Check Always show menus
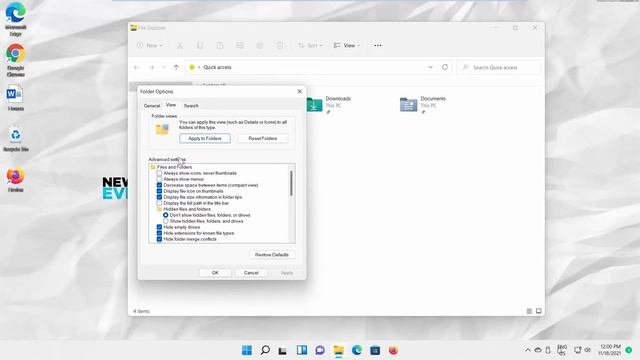The height and width of the screenshot is (360, 640). (x=159, y=179)
